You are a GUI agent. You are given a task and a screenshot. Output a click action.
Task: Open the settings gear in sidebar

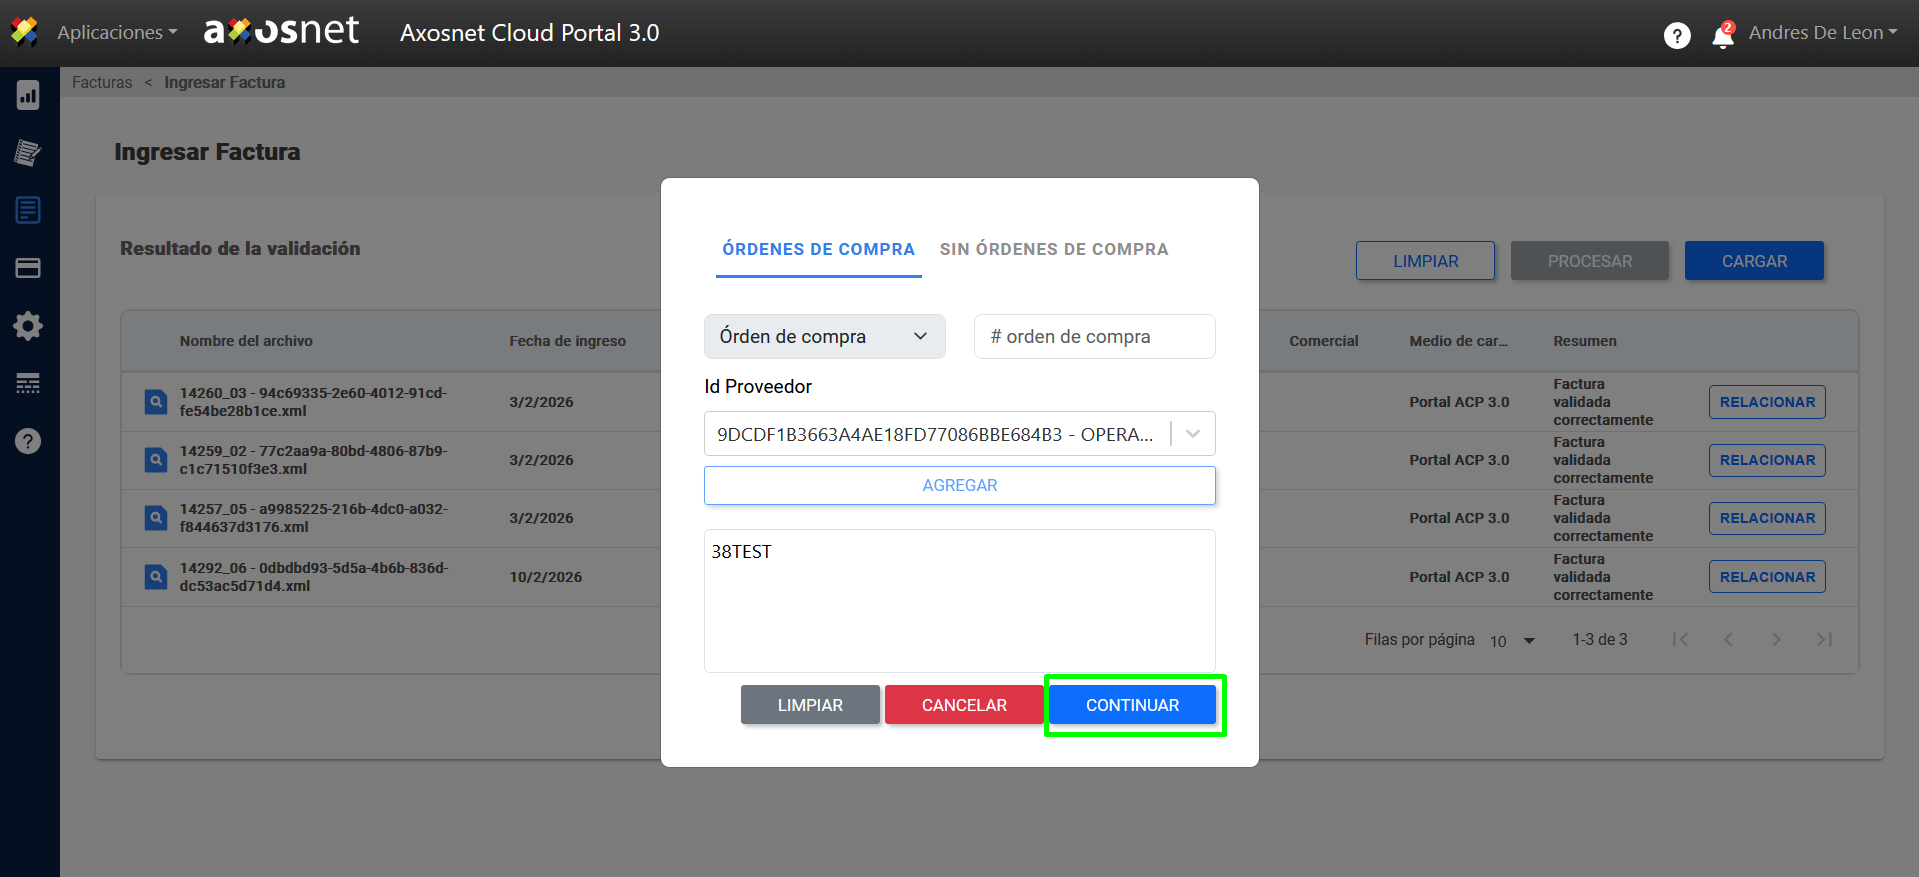click(28, 326)
